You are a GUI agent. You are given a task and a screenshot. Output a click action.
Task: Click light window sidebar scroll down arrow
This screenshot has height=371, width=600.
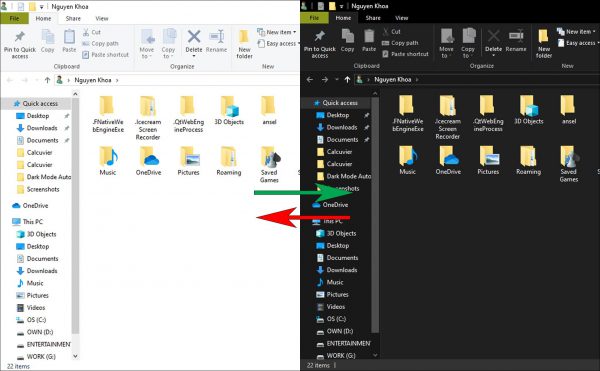click(75, 356)
